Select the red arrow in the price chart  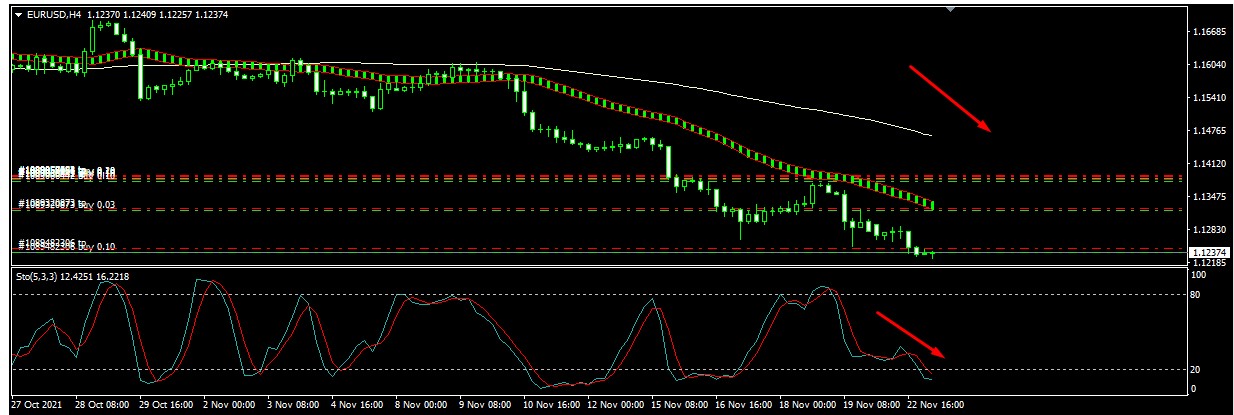pos(949,99)
